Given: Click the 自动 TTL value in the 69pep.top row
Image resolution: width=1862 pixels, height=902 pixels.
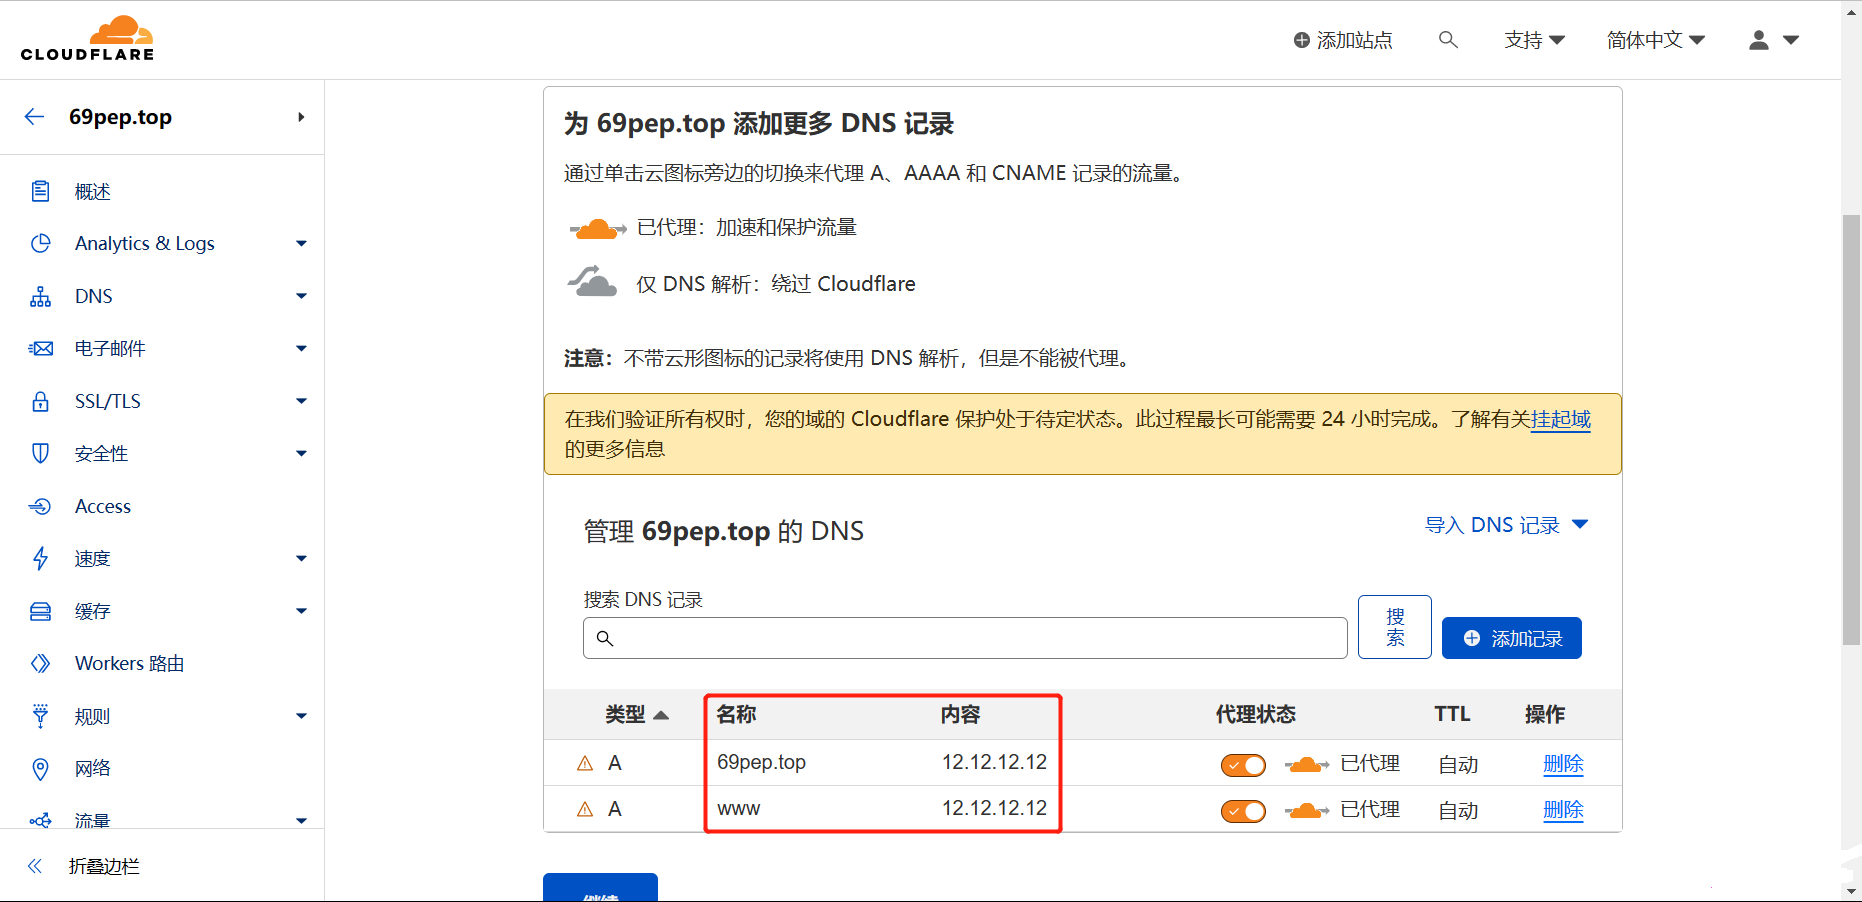Looking at the screenshot, I should coord(1458,765).
